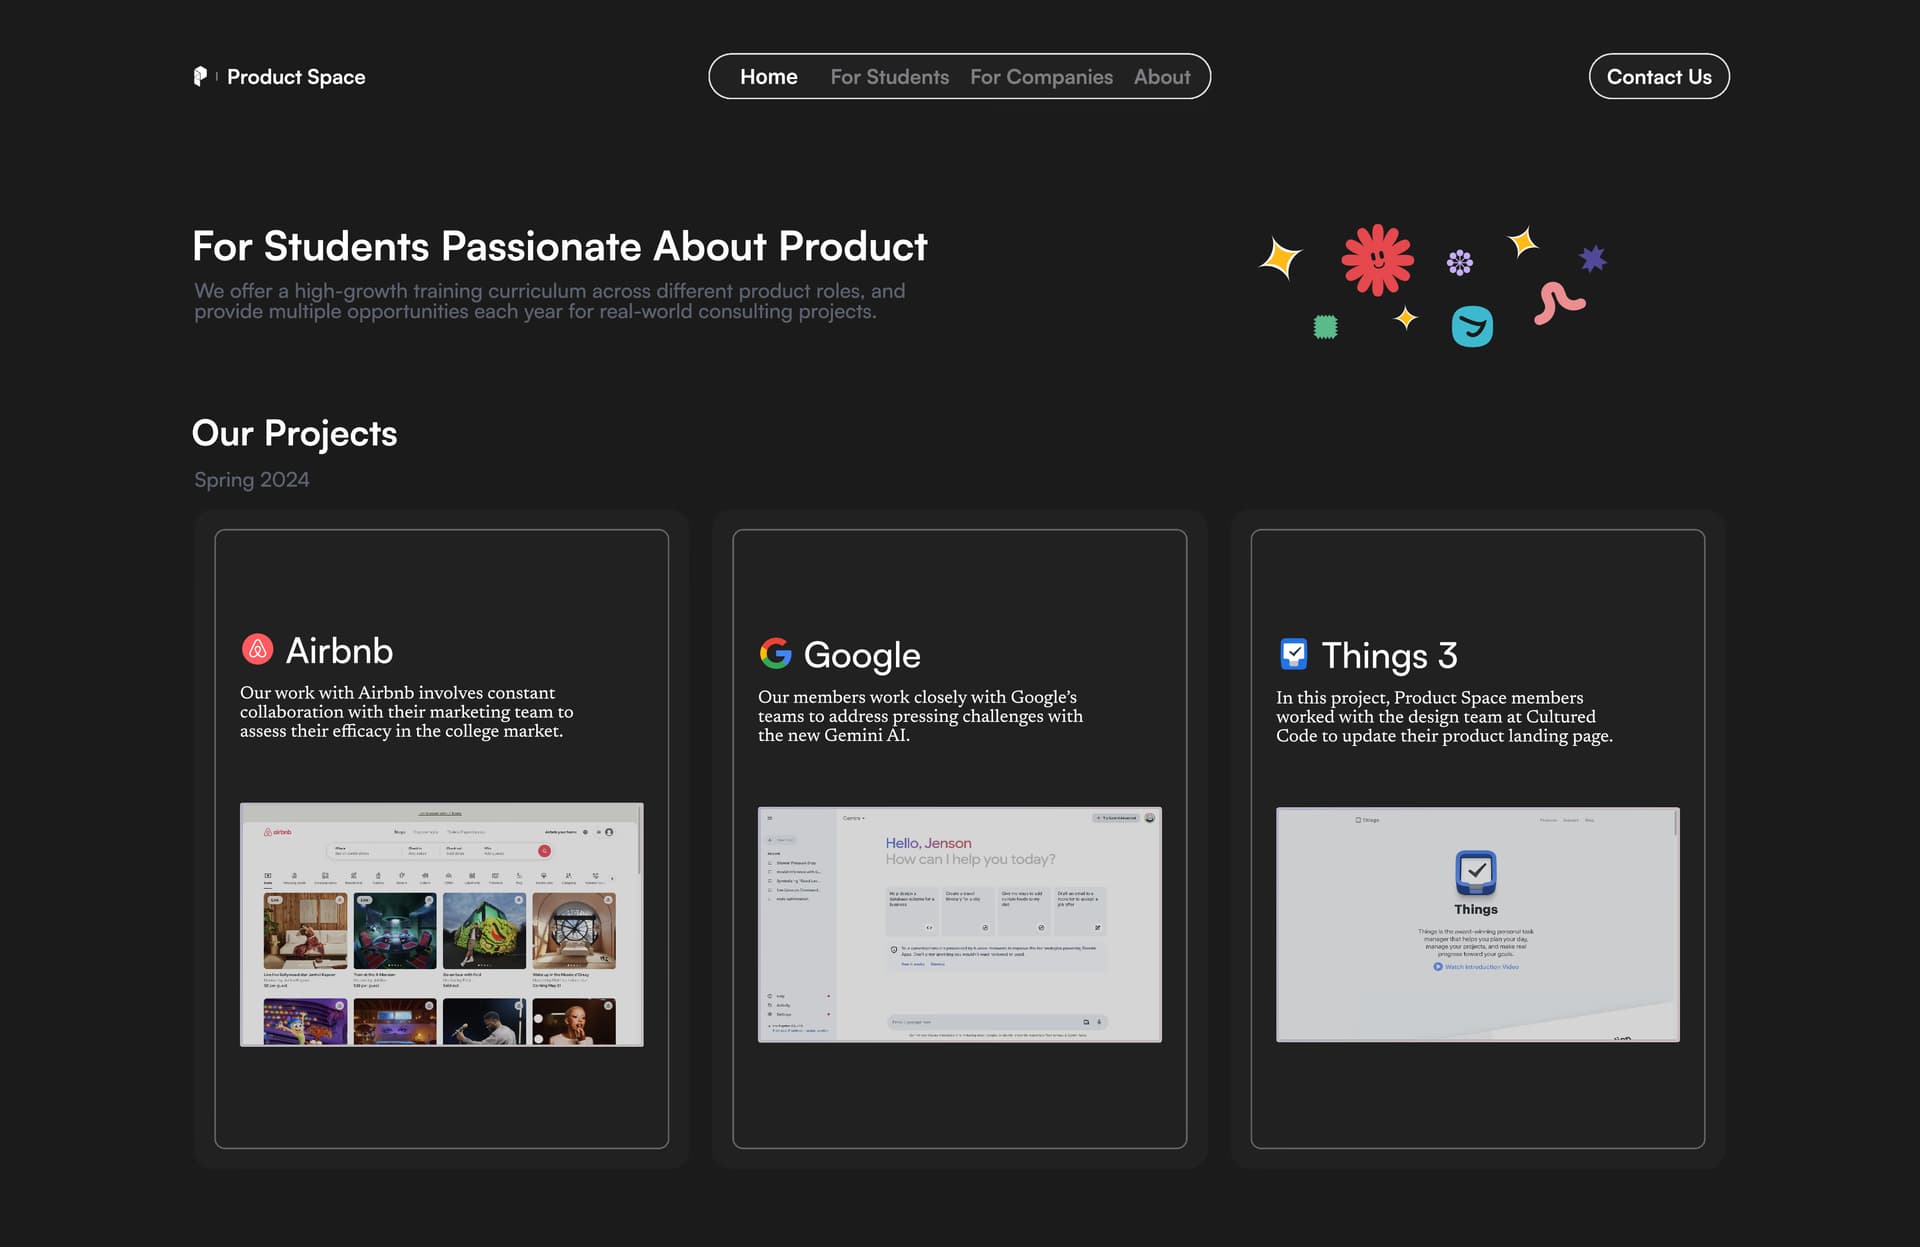Click the dark purple star burst sticker
Image resolution: width=1920 pixels, height=1247 pixels.
pyautogui.click(x=1592, y=259)
